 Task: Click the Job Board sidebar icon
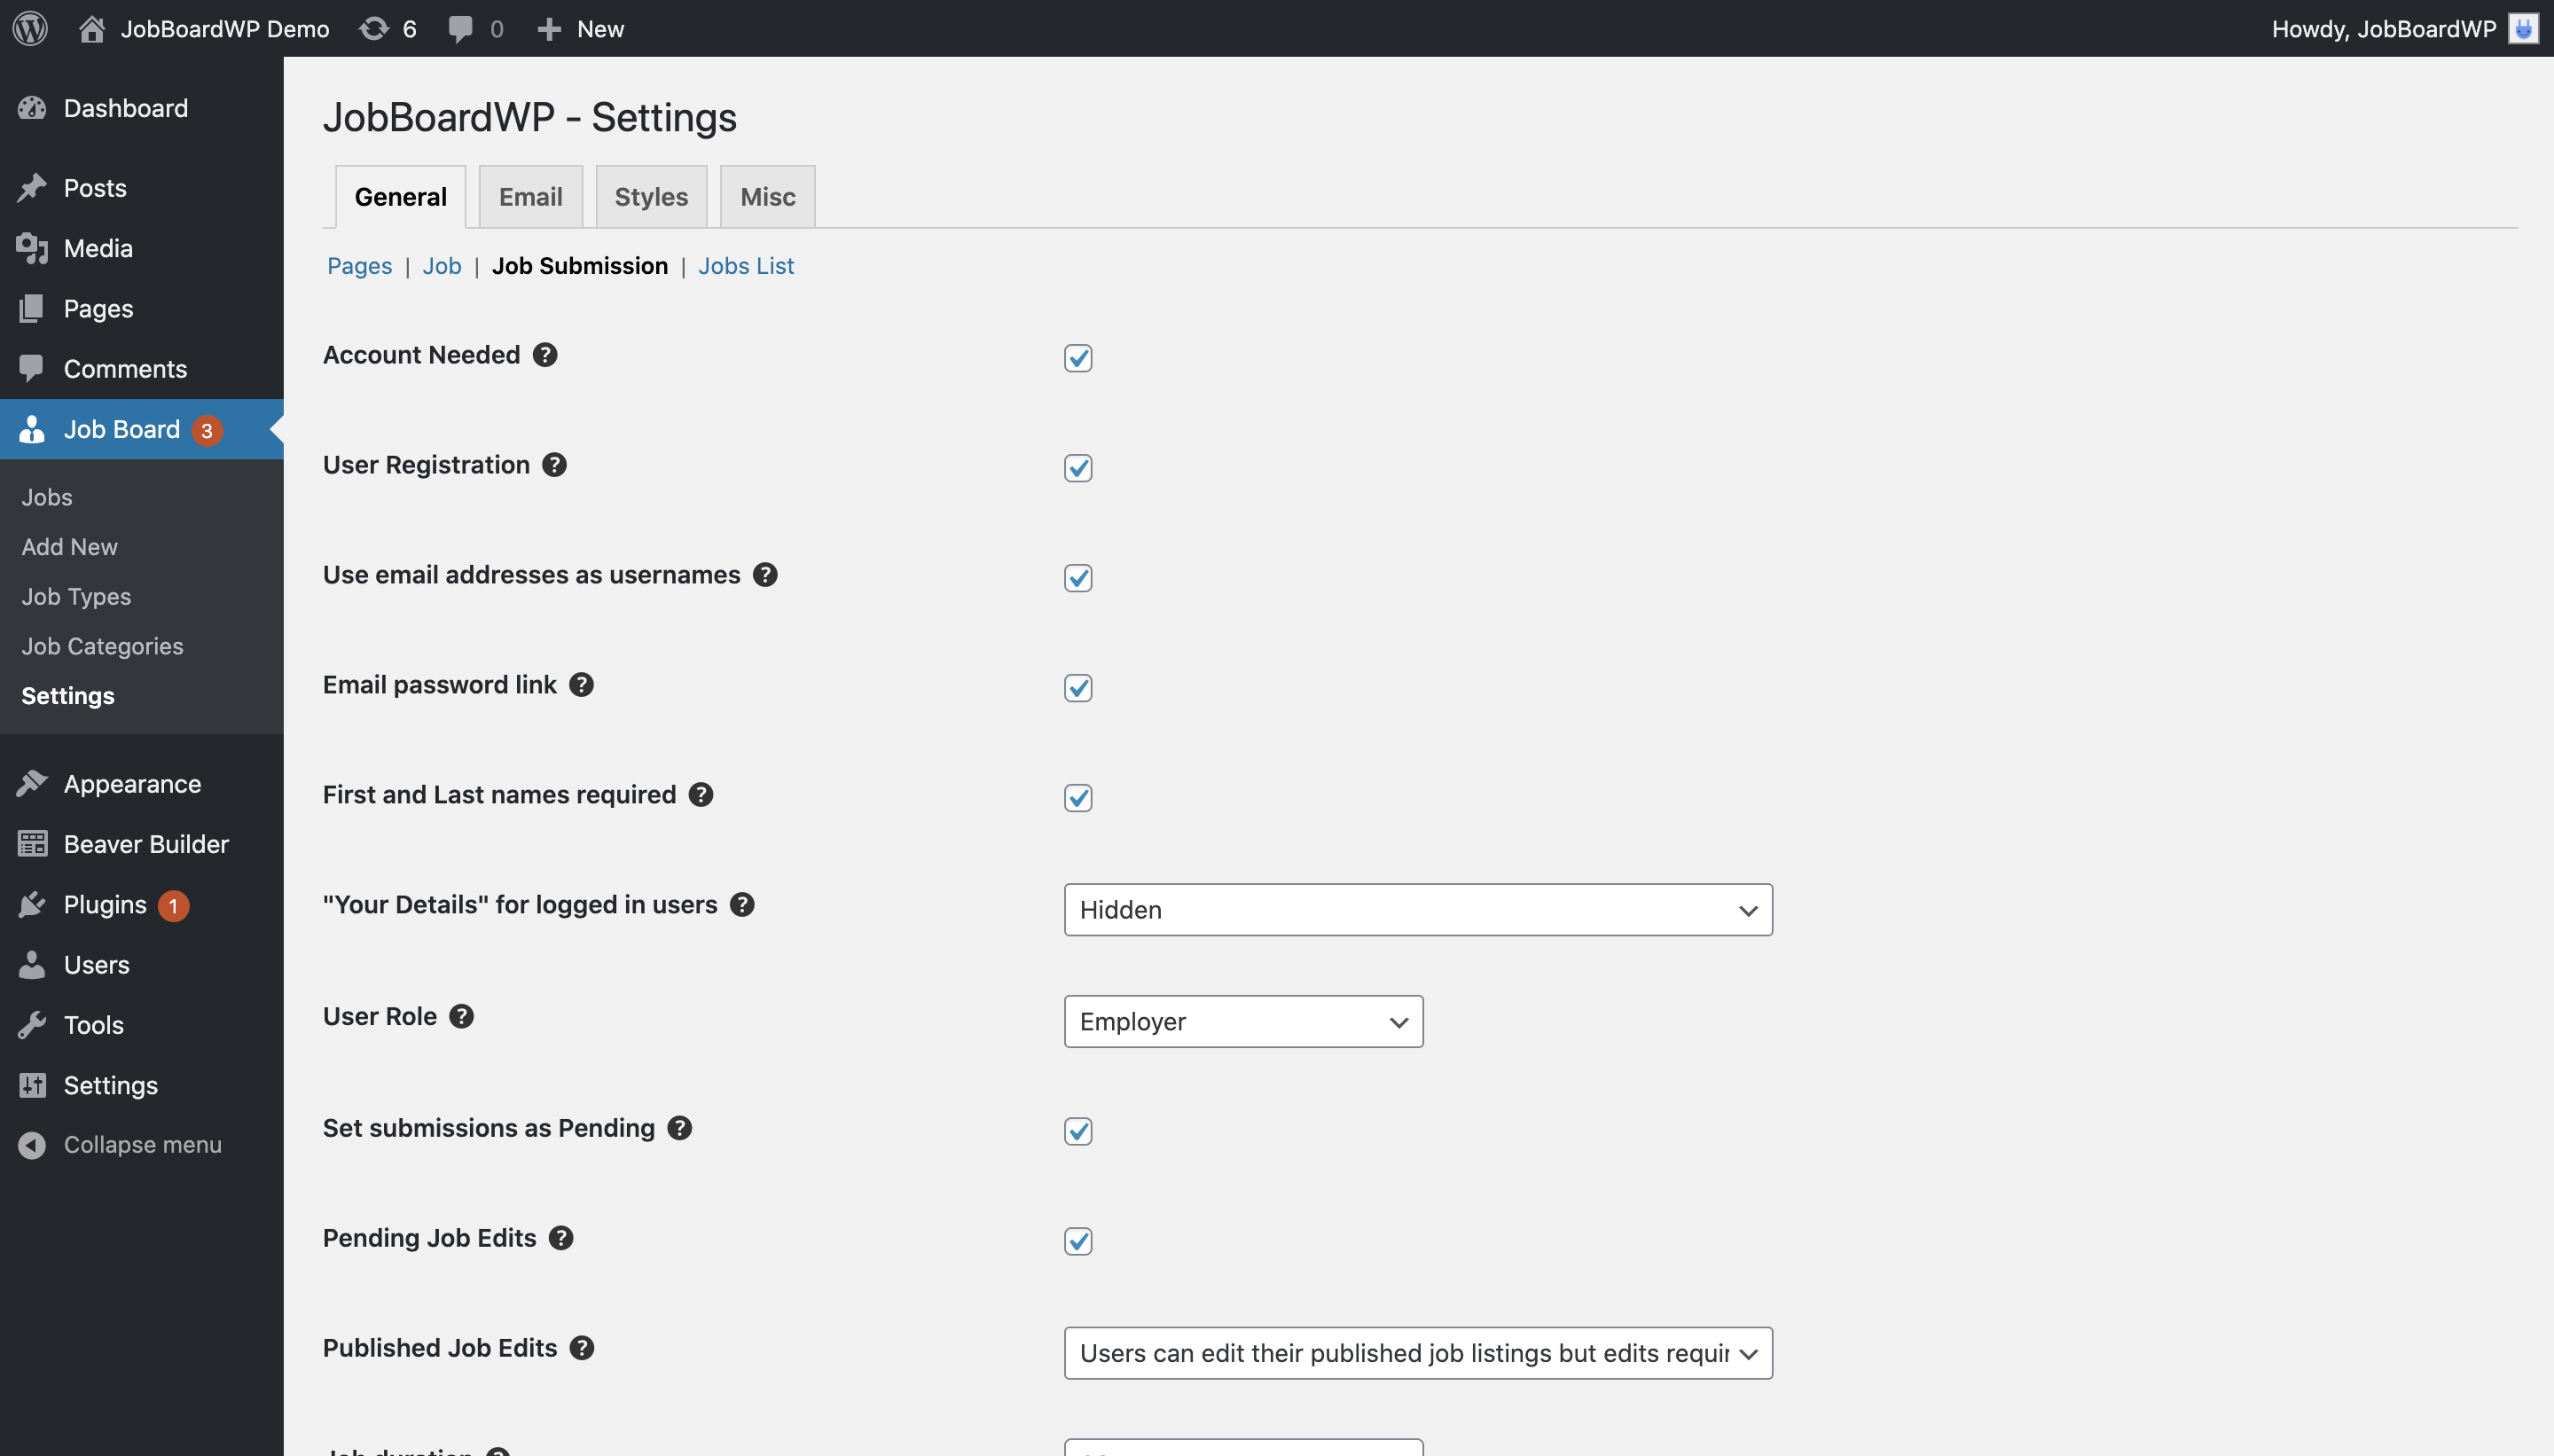(x=32, y=428)
